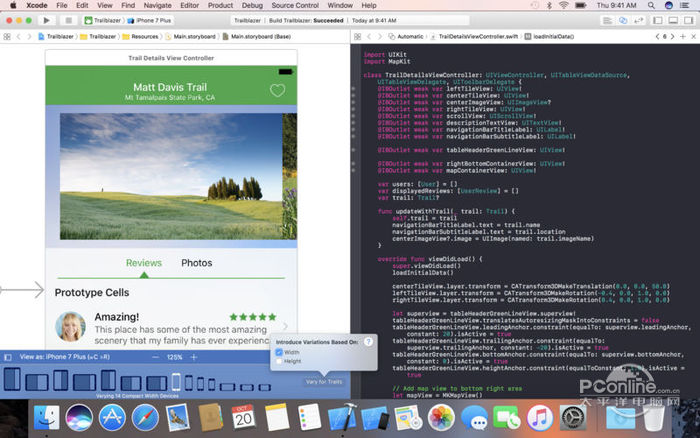Open the help button in variations popover
The height and width of the screenshot is (438, 700).
(x=367, y=342)
